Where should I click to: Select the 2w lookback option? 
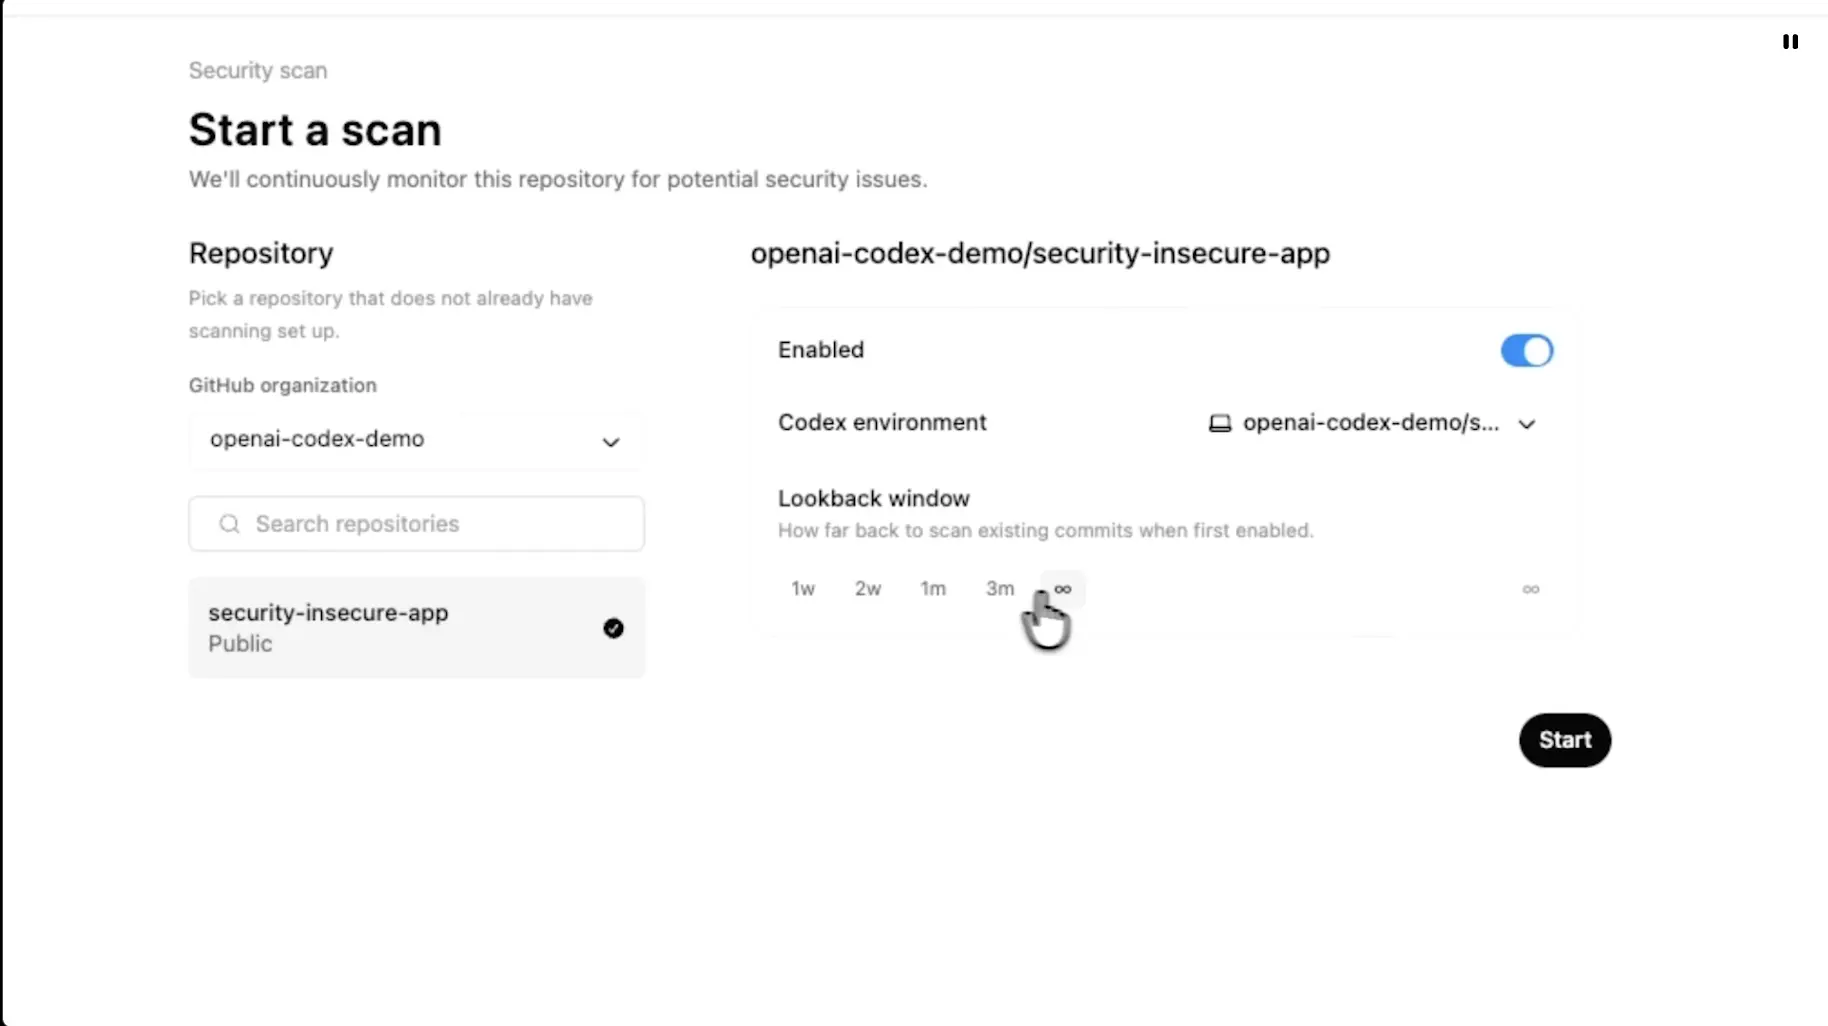(867, 589)
